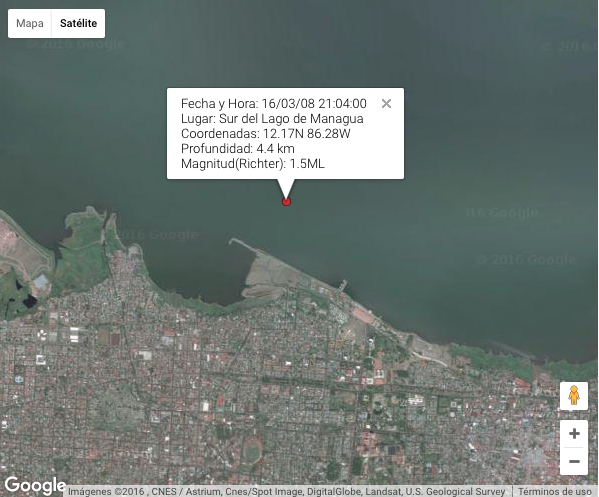Click the 'Fecha y Hora: 16/03/08 21:04:00' text
The width and height of the screenshot is (599, 497).
274,104
